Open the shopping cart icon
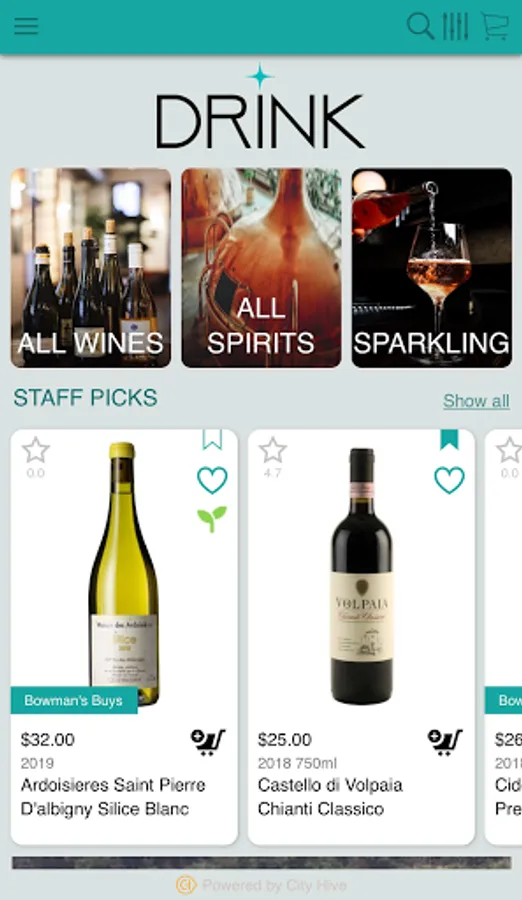Screen dimensions: 522x900 point(494,26)
